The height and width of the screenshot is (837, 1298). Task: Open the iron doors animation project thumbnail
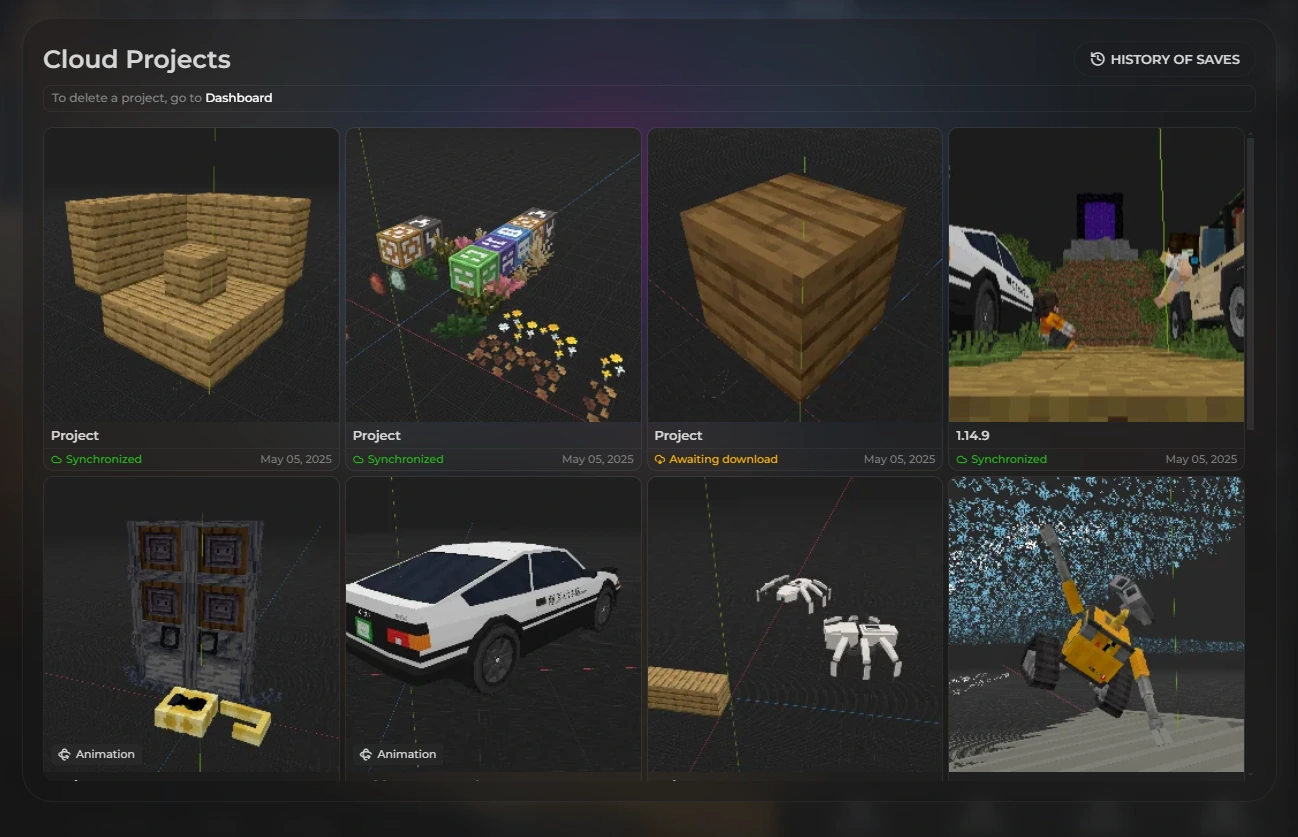[192, 624]
